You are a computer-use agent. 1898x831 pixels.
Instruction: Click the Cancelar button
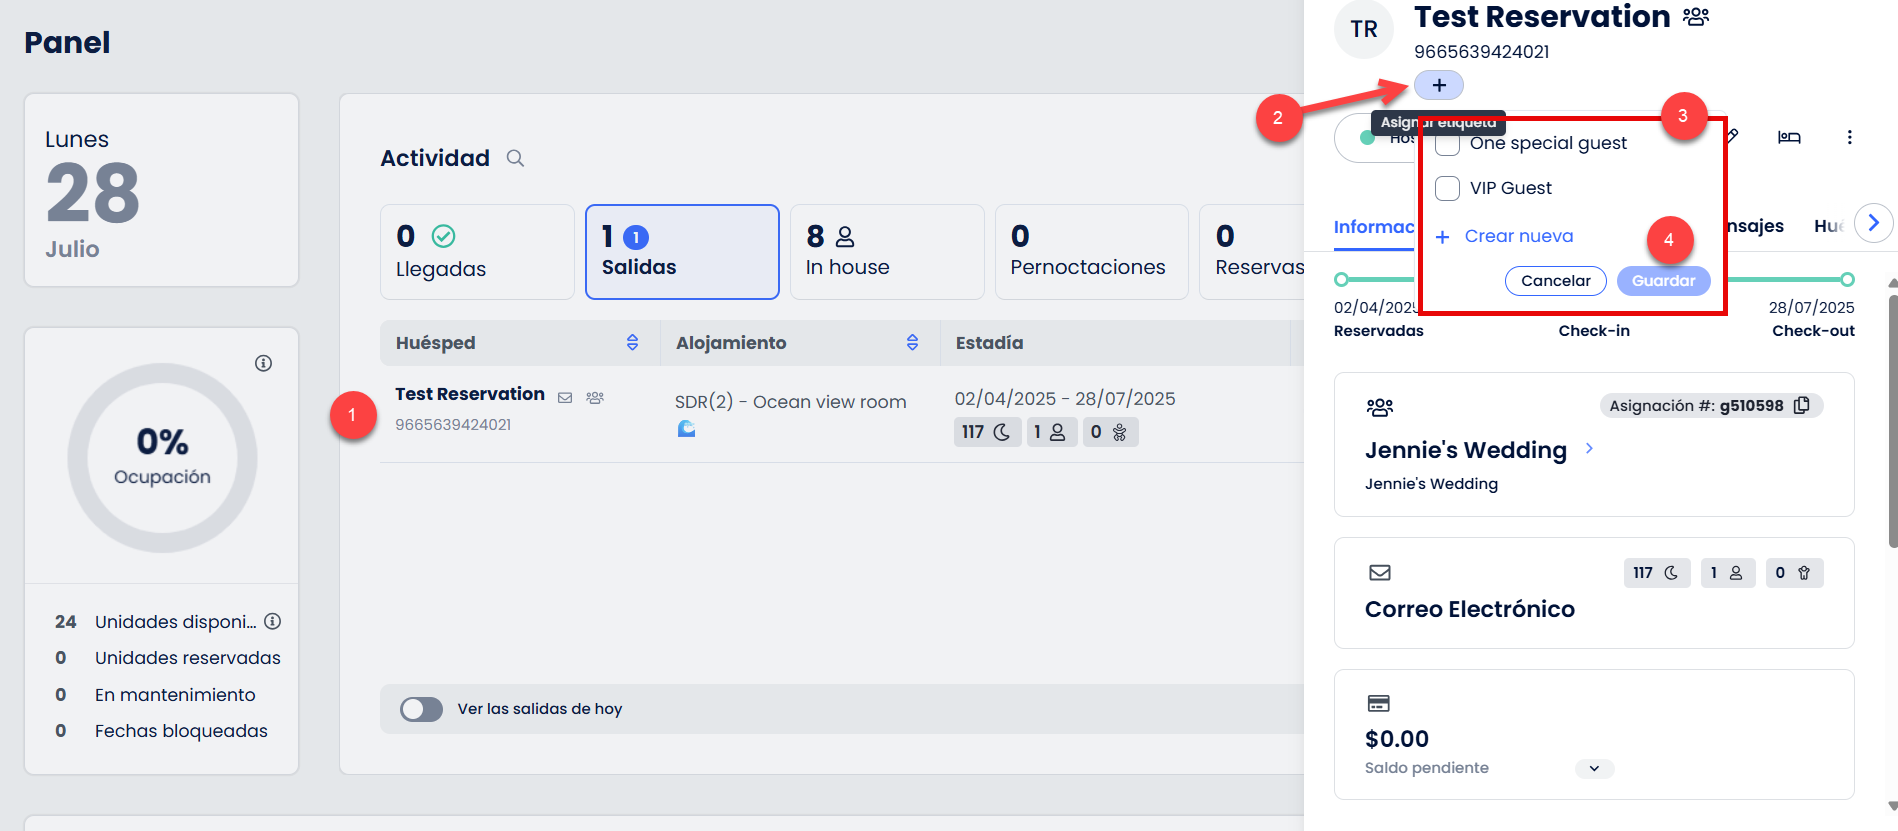coord(1555,281)
